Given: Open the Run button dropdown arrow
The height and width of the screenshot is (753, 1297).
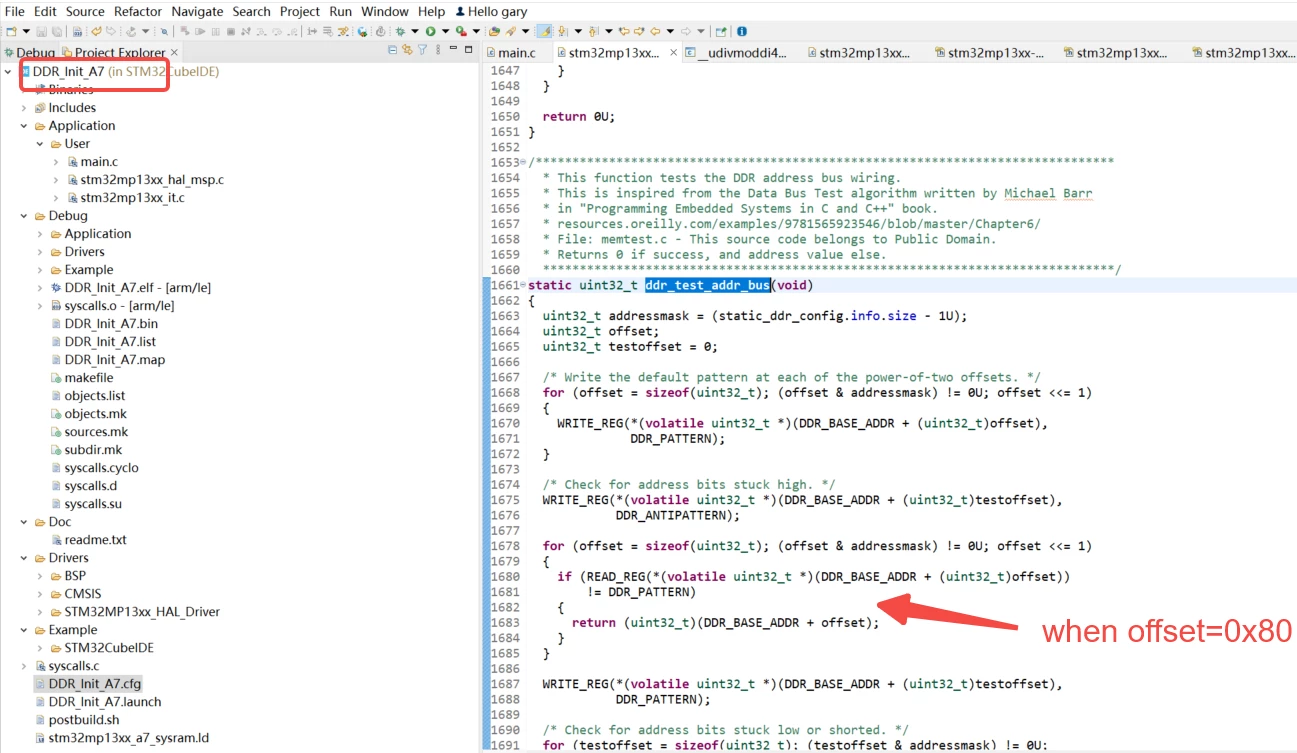Looking at the screenshot, I should 445,31.
